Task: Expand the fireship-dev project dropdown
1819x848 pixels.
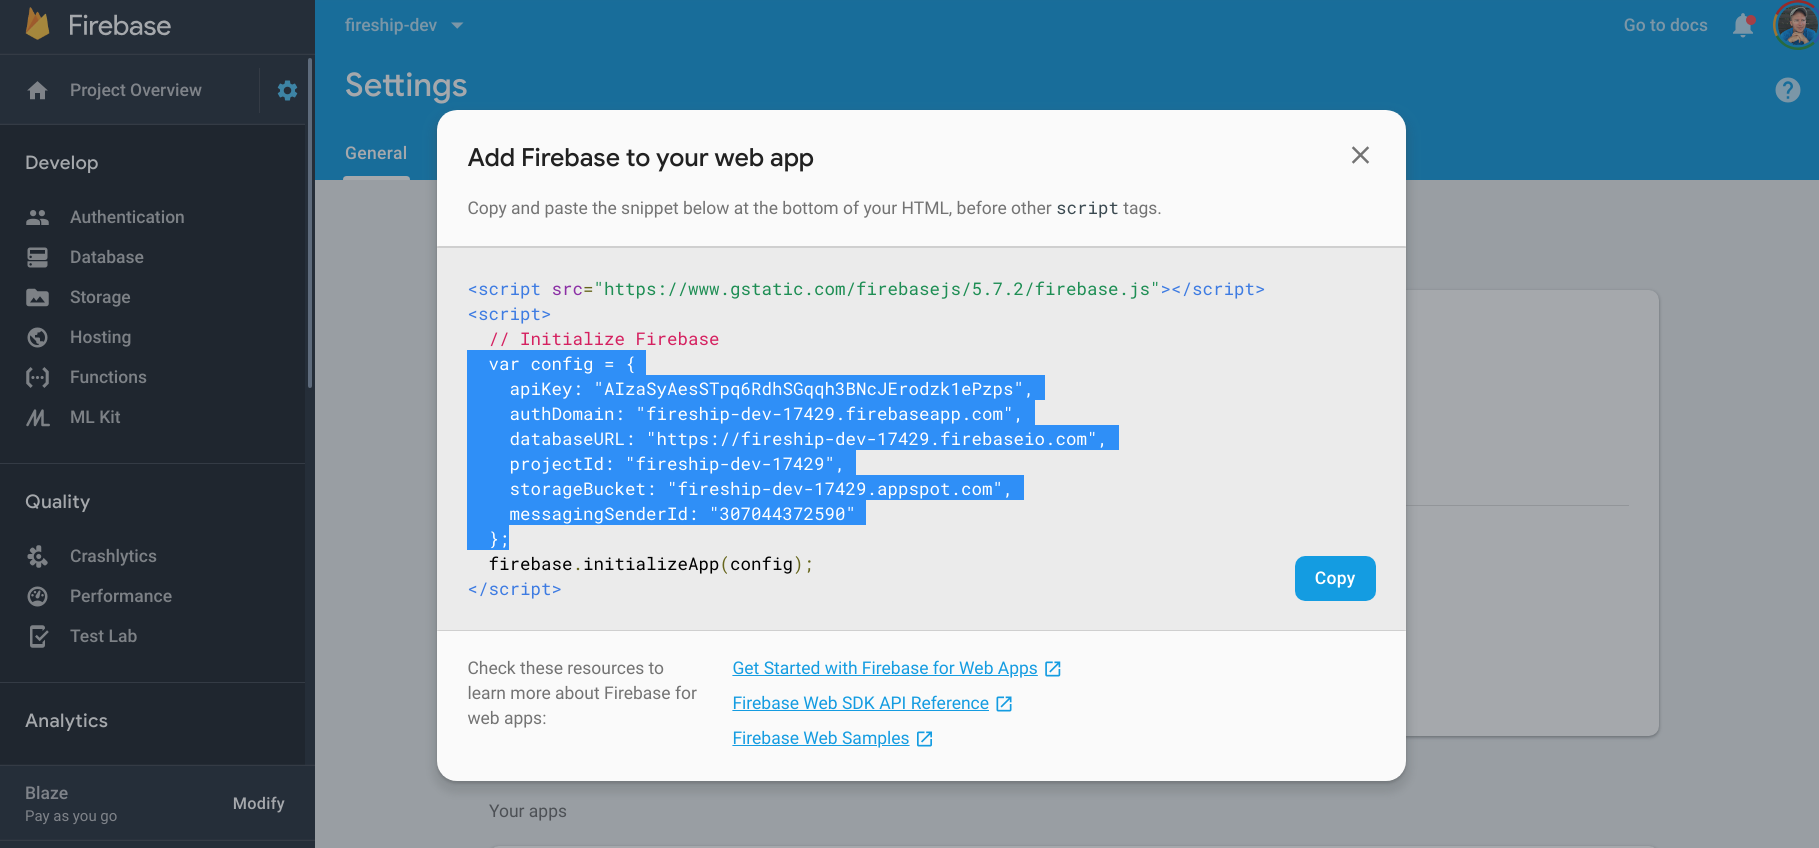Action: 404,25
